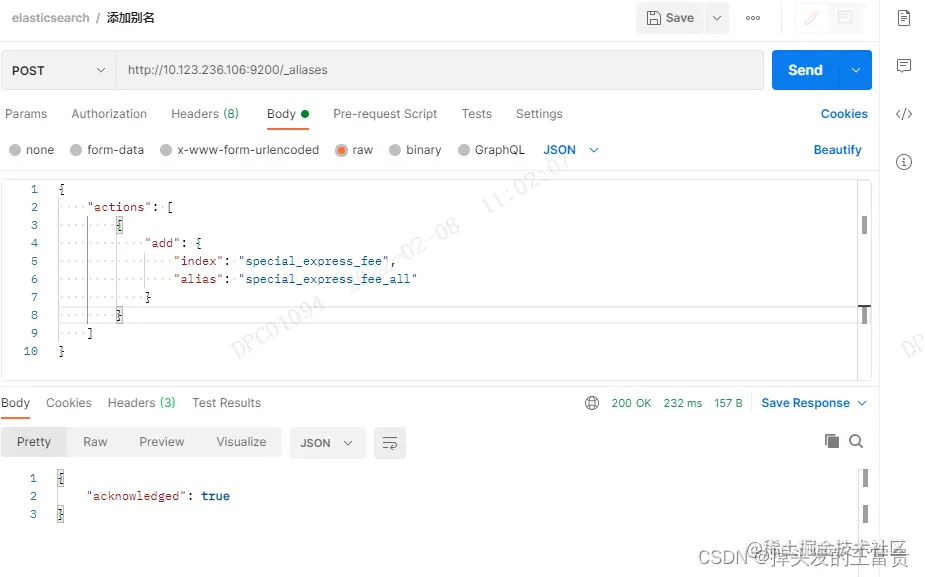Image resolution: width=925 pixels, height=577 pixels.
Task: Click the Save button
Action: point(670,18)
